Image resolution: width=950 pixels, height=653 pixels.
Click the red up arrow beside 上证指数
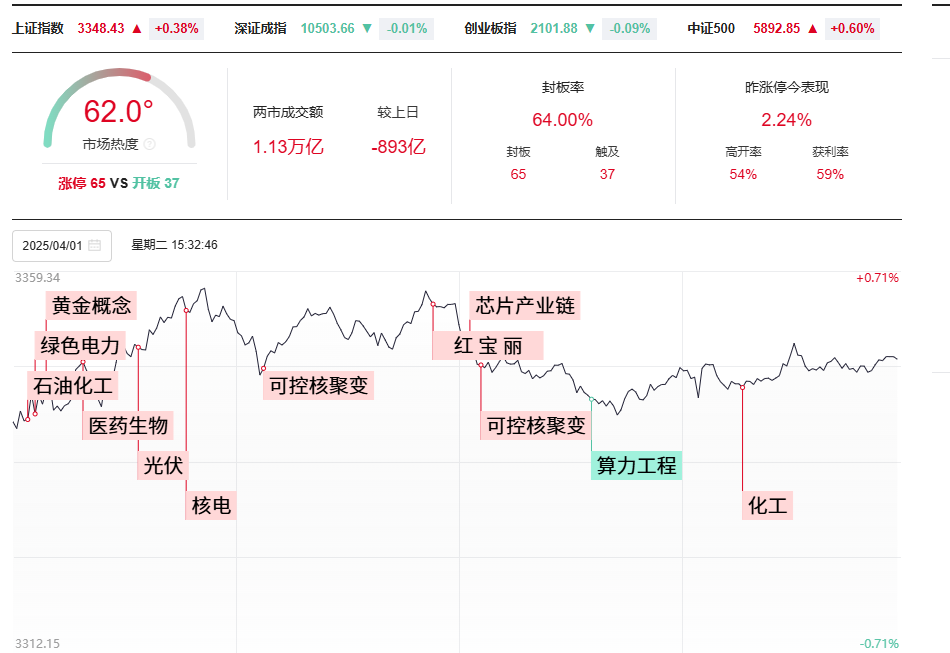[137, 28]
